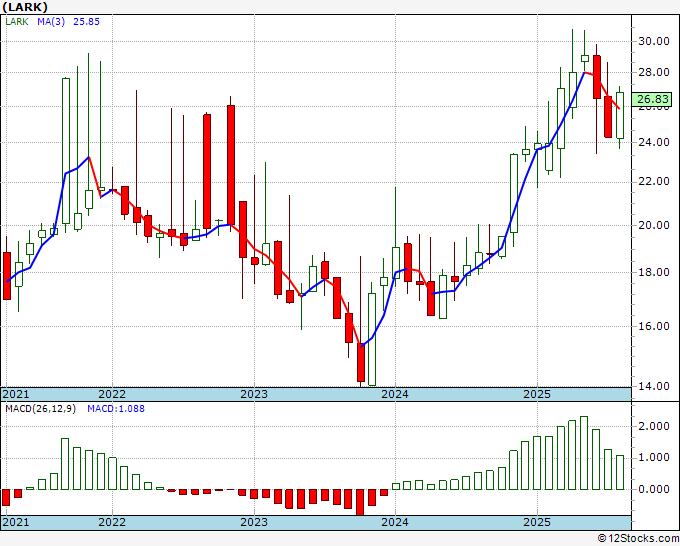Select 2022 on the MACD panel timeline
680x546 pixels.
click(112, 522)
